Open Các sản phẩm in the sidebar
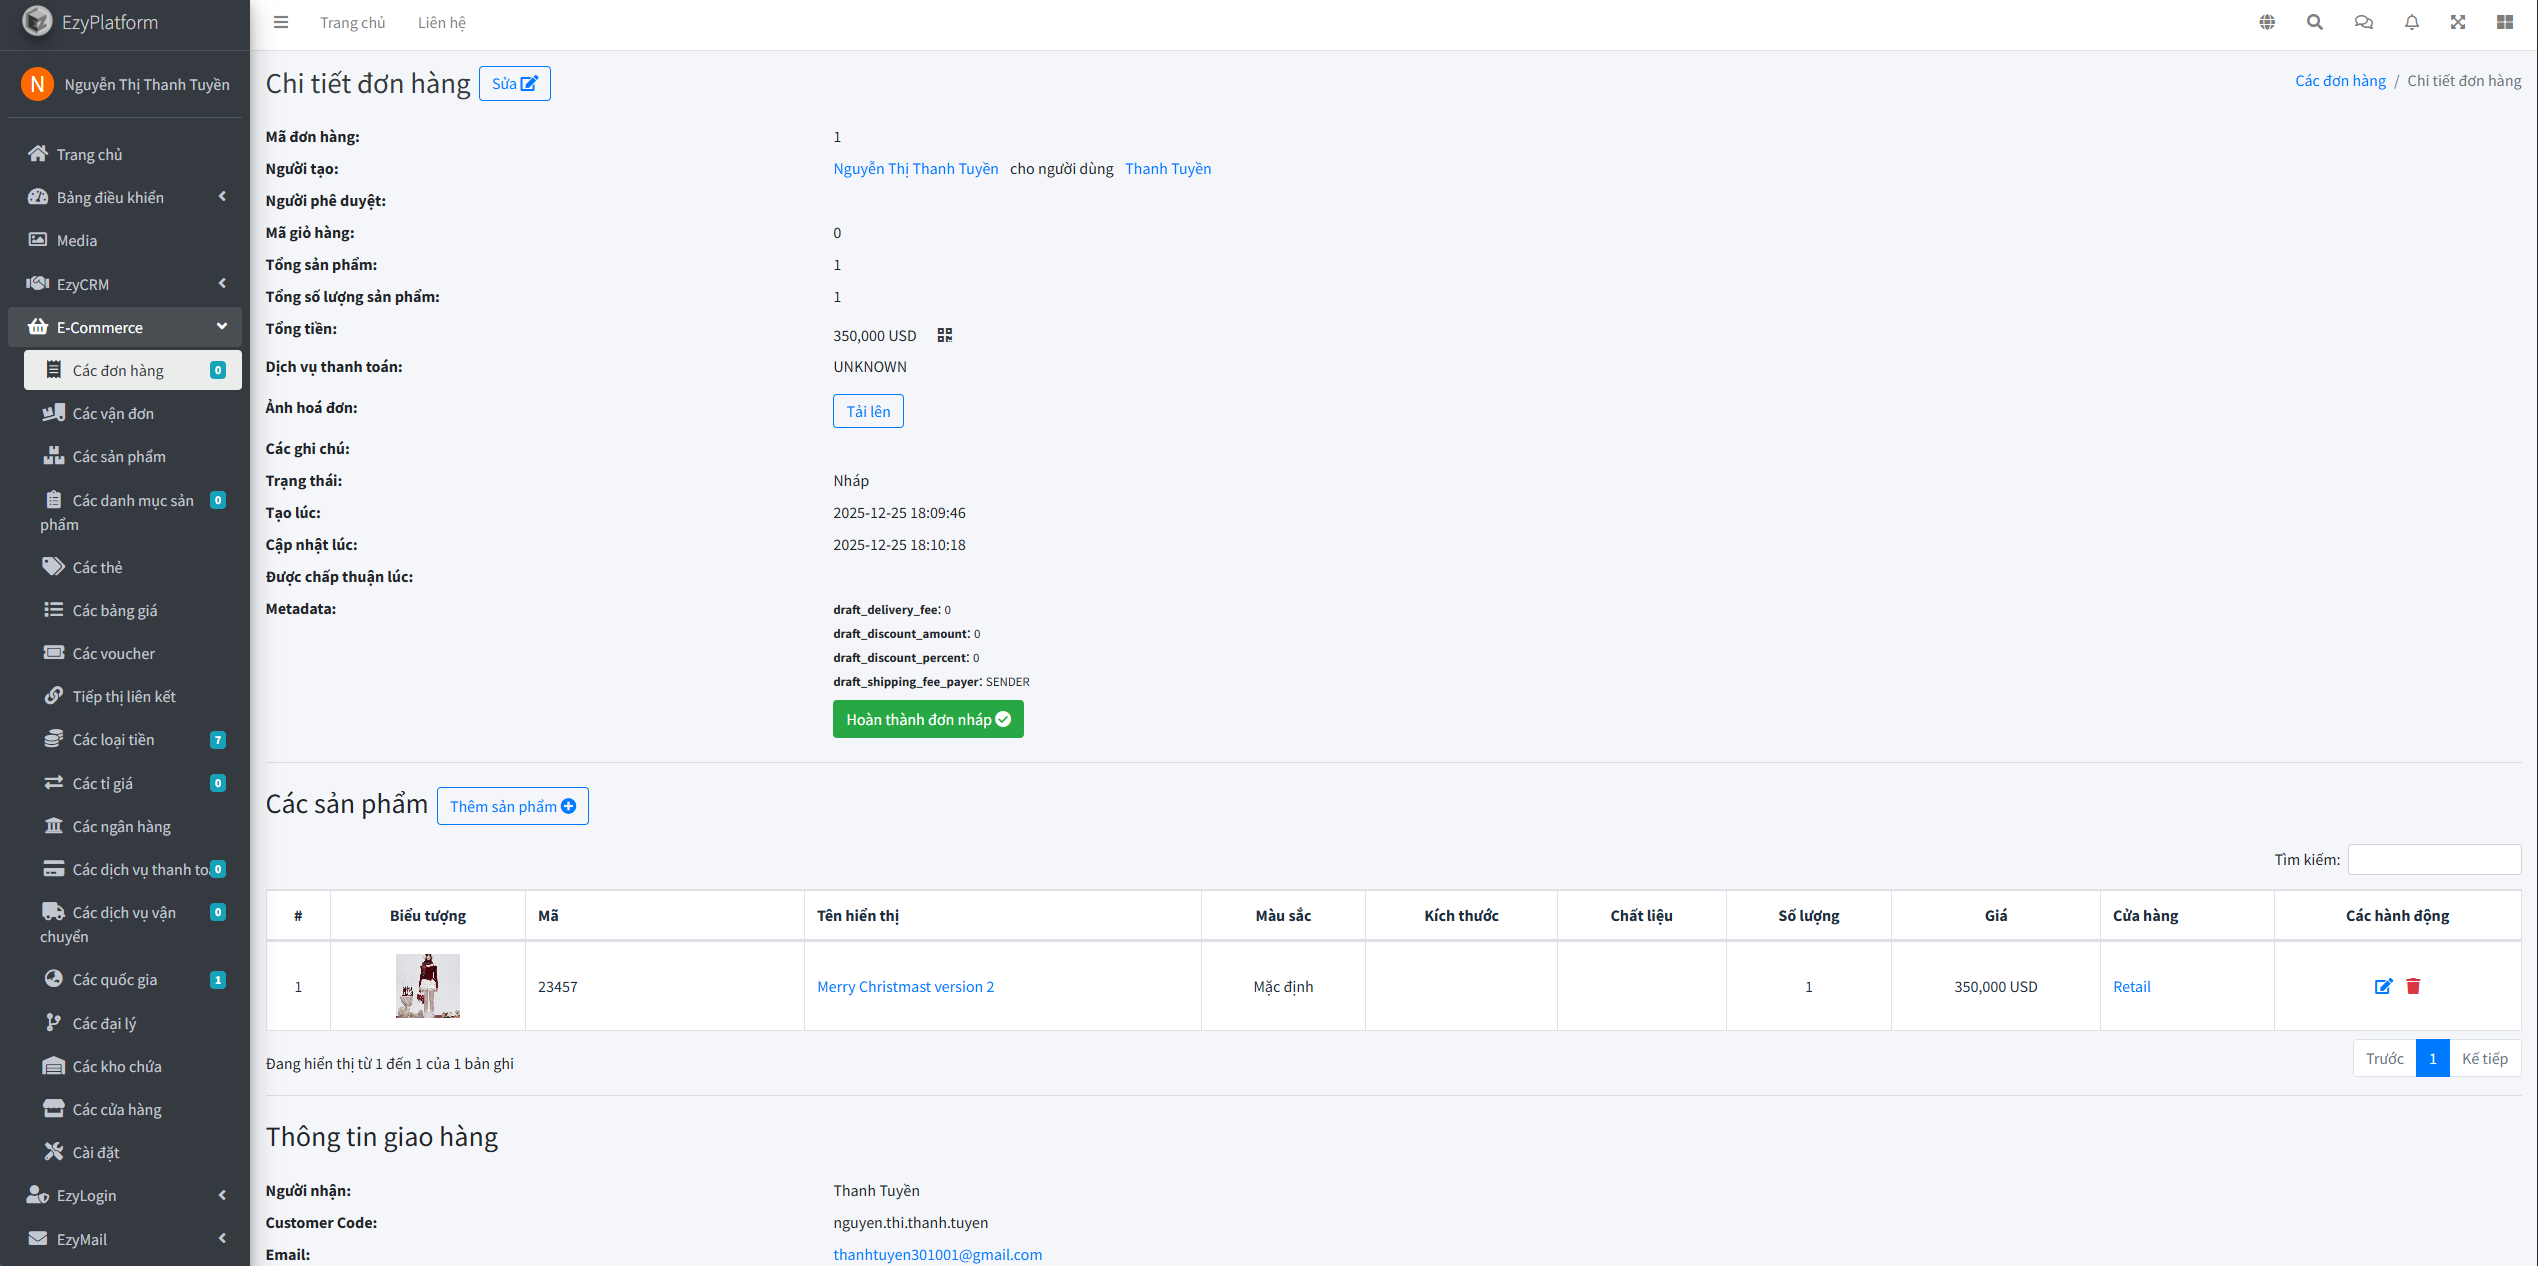 [119, 457]
